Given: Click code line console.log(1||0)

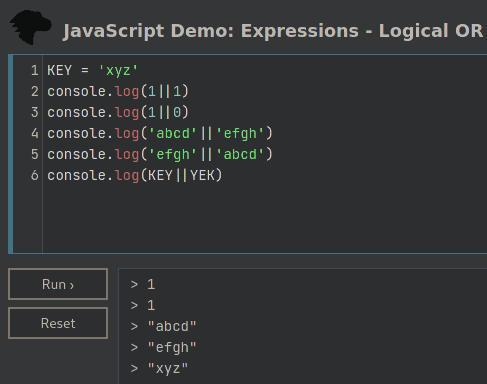Looking at the screenshot, I should click(x=118, y=112).
